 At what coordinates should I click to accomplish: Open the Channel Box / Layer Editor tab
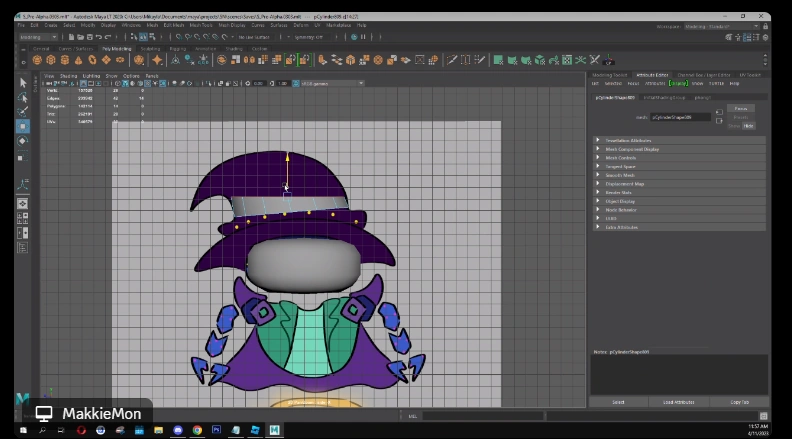tap(704, 75)
